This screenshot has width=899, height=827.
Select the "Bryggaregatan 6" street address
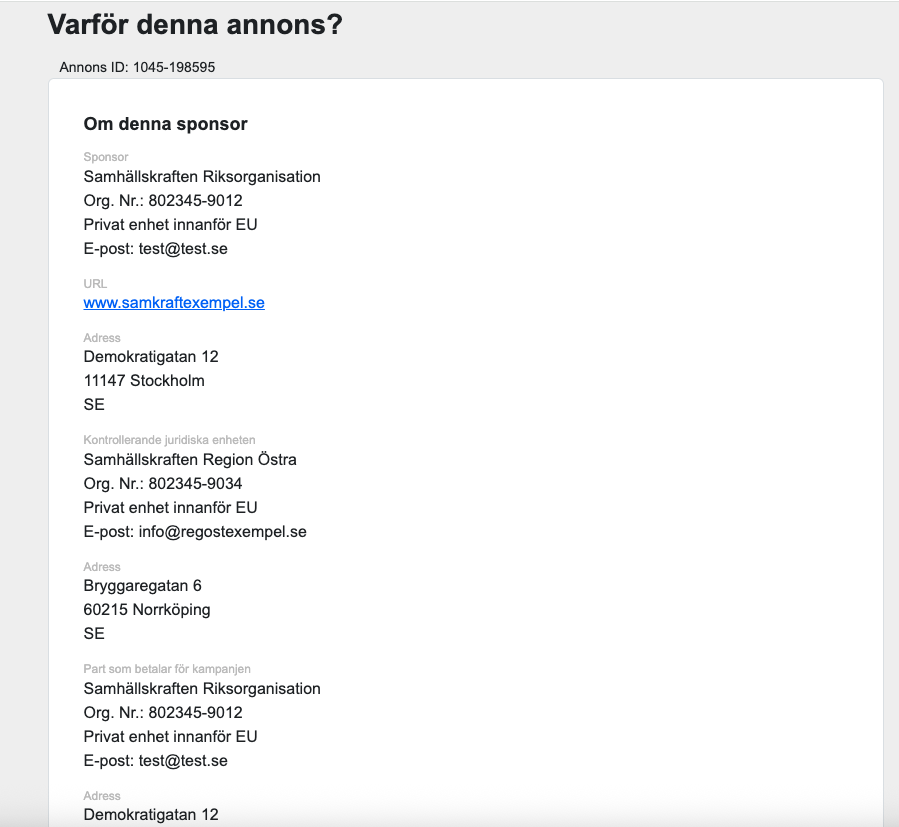coord(142,586)
